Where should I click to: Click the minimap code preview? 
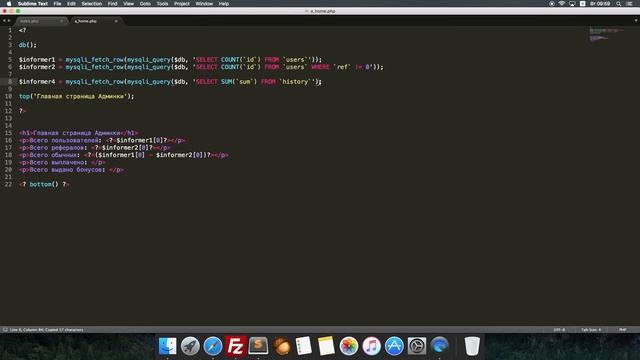(x=606, y=34)
